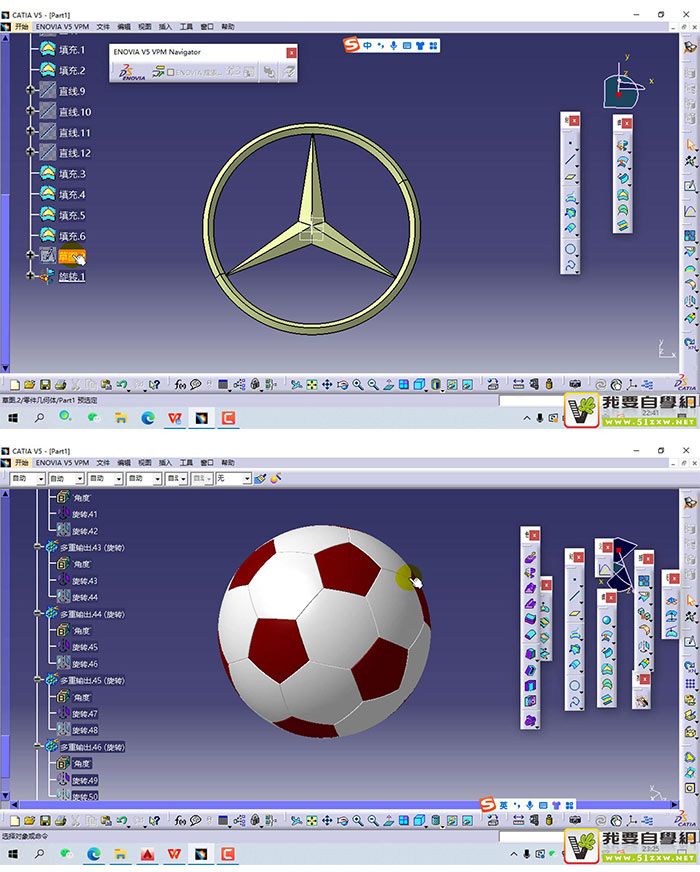Click tree scrollbar up arrow in top window
Viewport: 700px width, 872px height.
coord(5,38)
